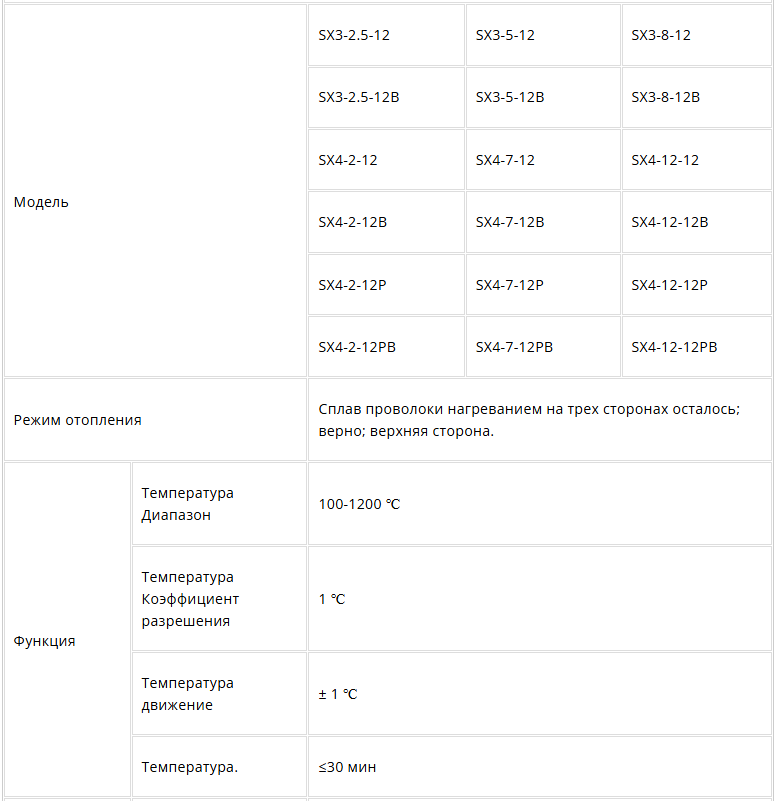
Task: Select the SX3-2.5-12B cell
Action: 386,98
